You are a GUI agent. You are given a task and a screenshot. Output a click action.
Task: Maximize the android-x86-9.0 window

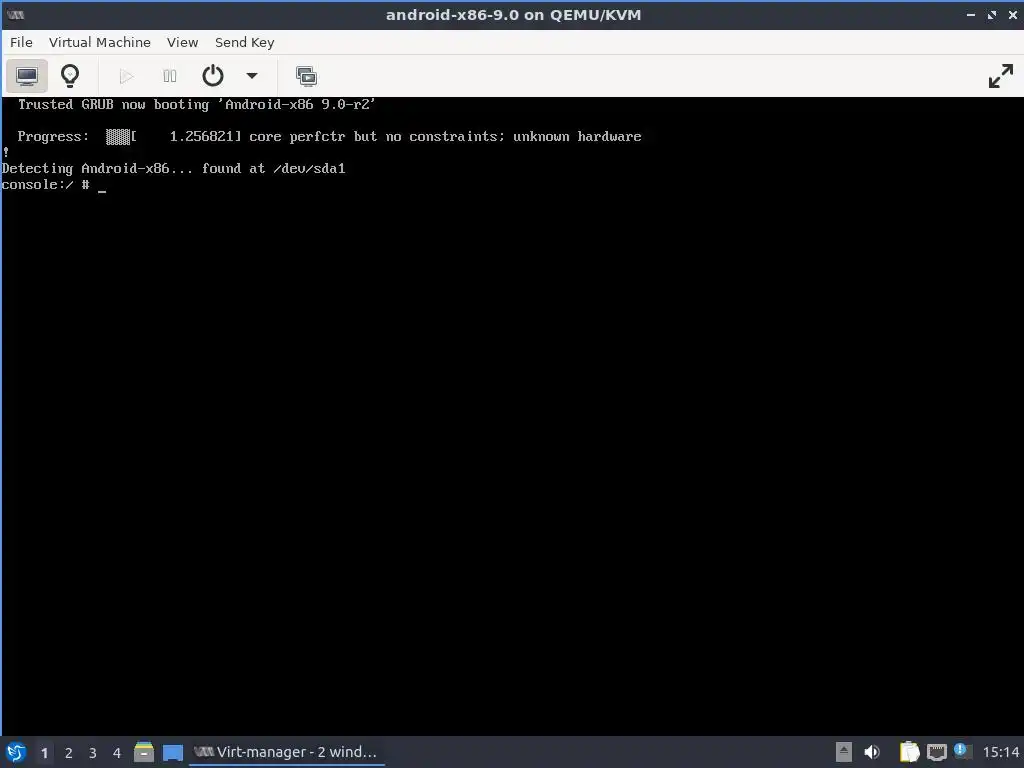(x=992, y=15)
